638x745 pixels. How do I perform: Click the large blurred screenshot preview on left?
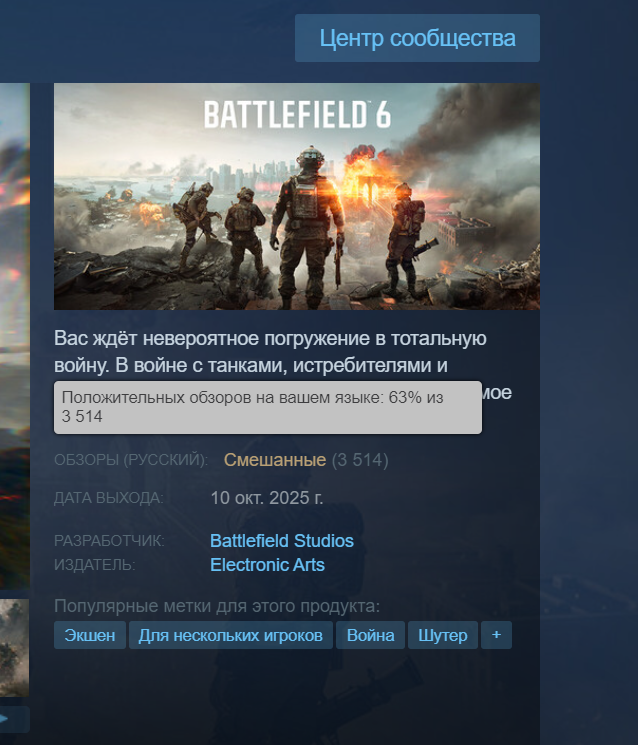click(15, 335)
